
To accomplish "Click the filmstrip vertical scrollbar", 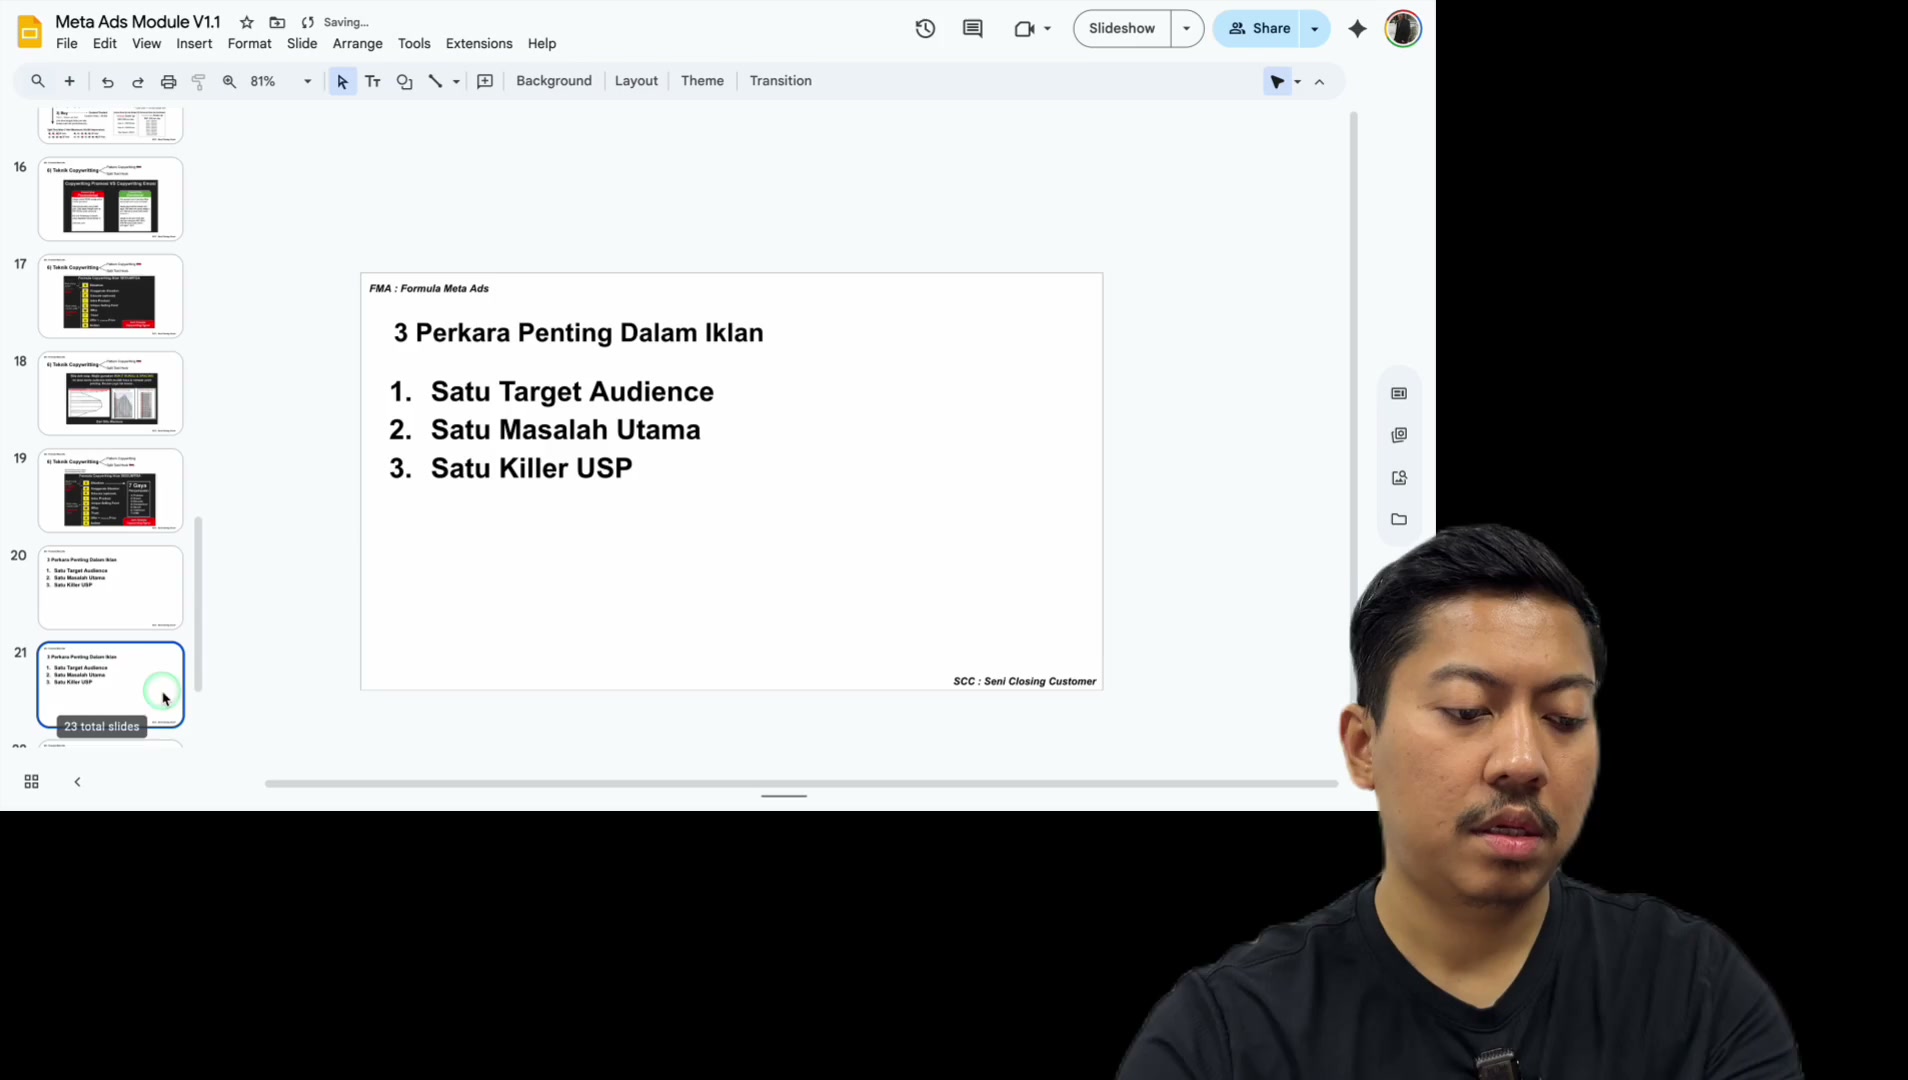I will pos(198,604).
